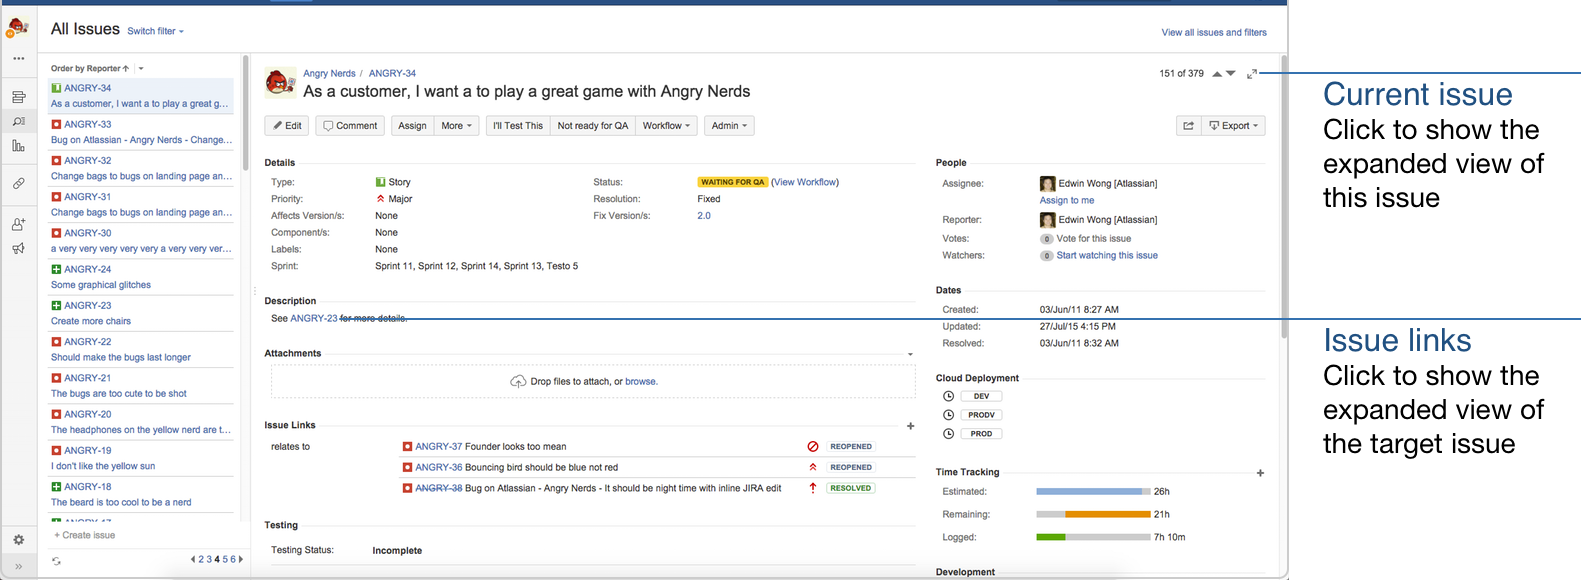
Task: Open the Switch filter dropdown
Action: click(155, 31)
